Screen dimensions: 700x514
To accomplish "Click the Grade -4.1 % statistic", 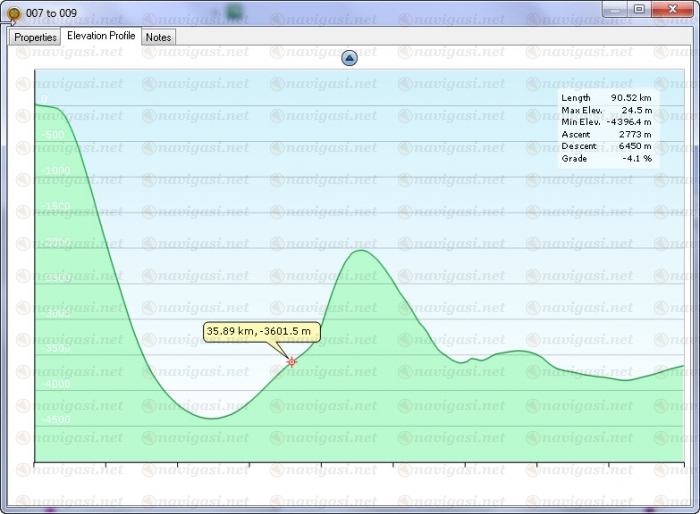I will [606, 158].
